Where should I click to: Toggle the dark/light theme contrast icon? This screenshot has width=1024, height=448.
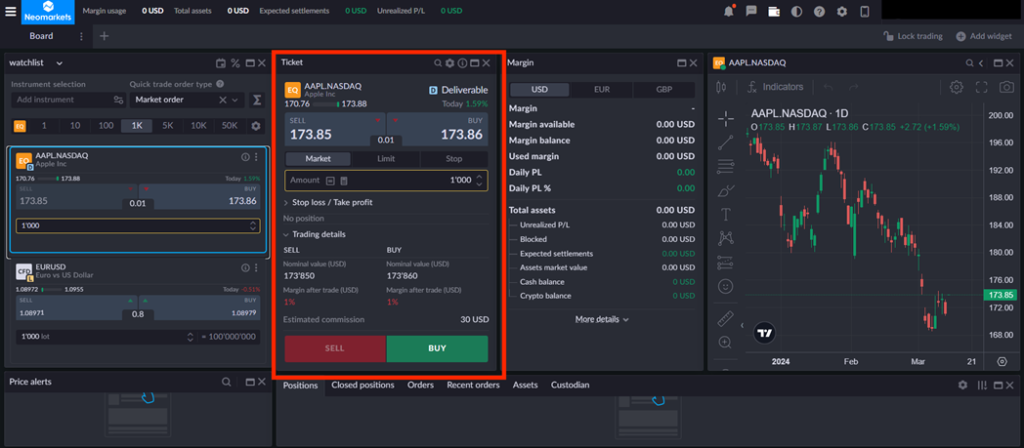point(796,11)
